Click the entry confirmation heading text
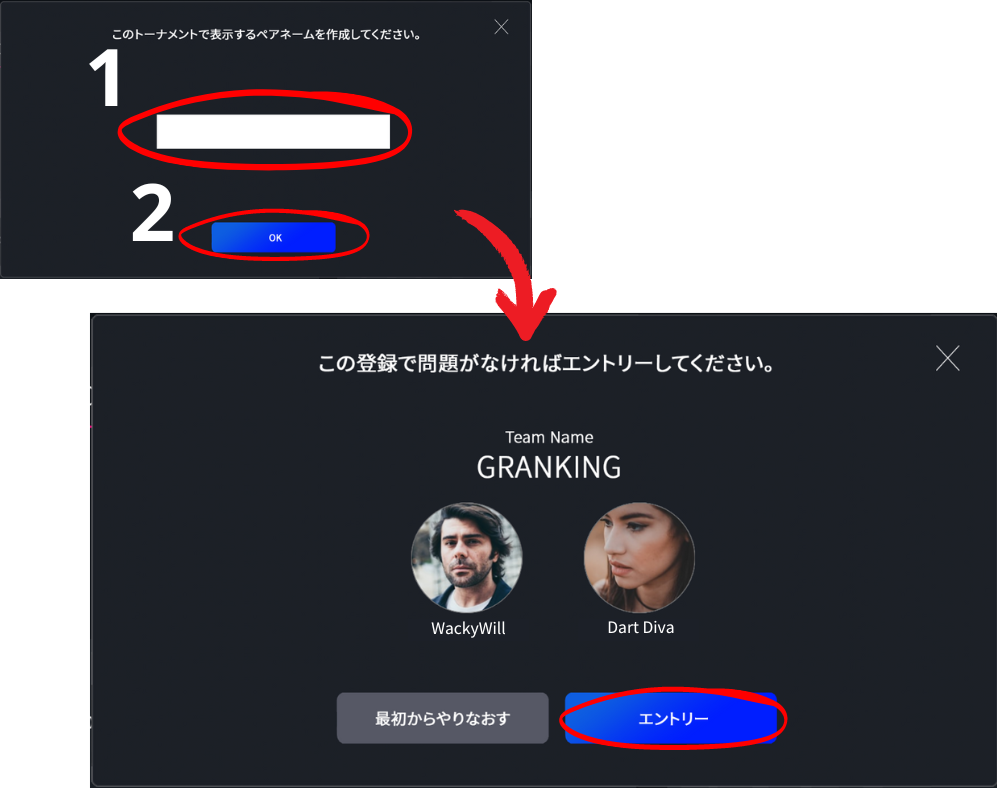Screen dimensions: 997x788 pos(546,364)
